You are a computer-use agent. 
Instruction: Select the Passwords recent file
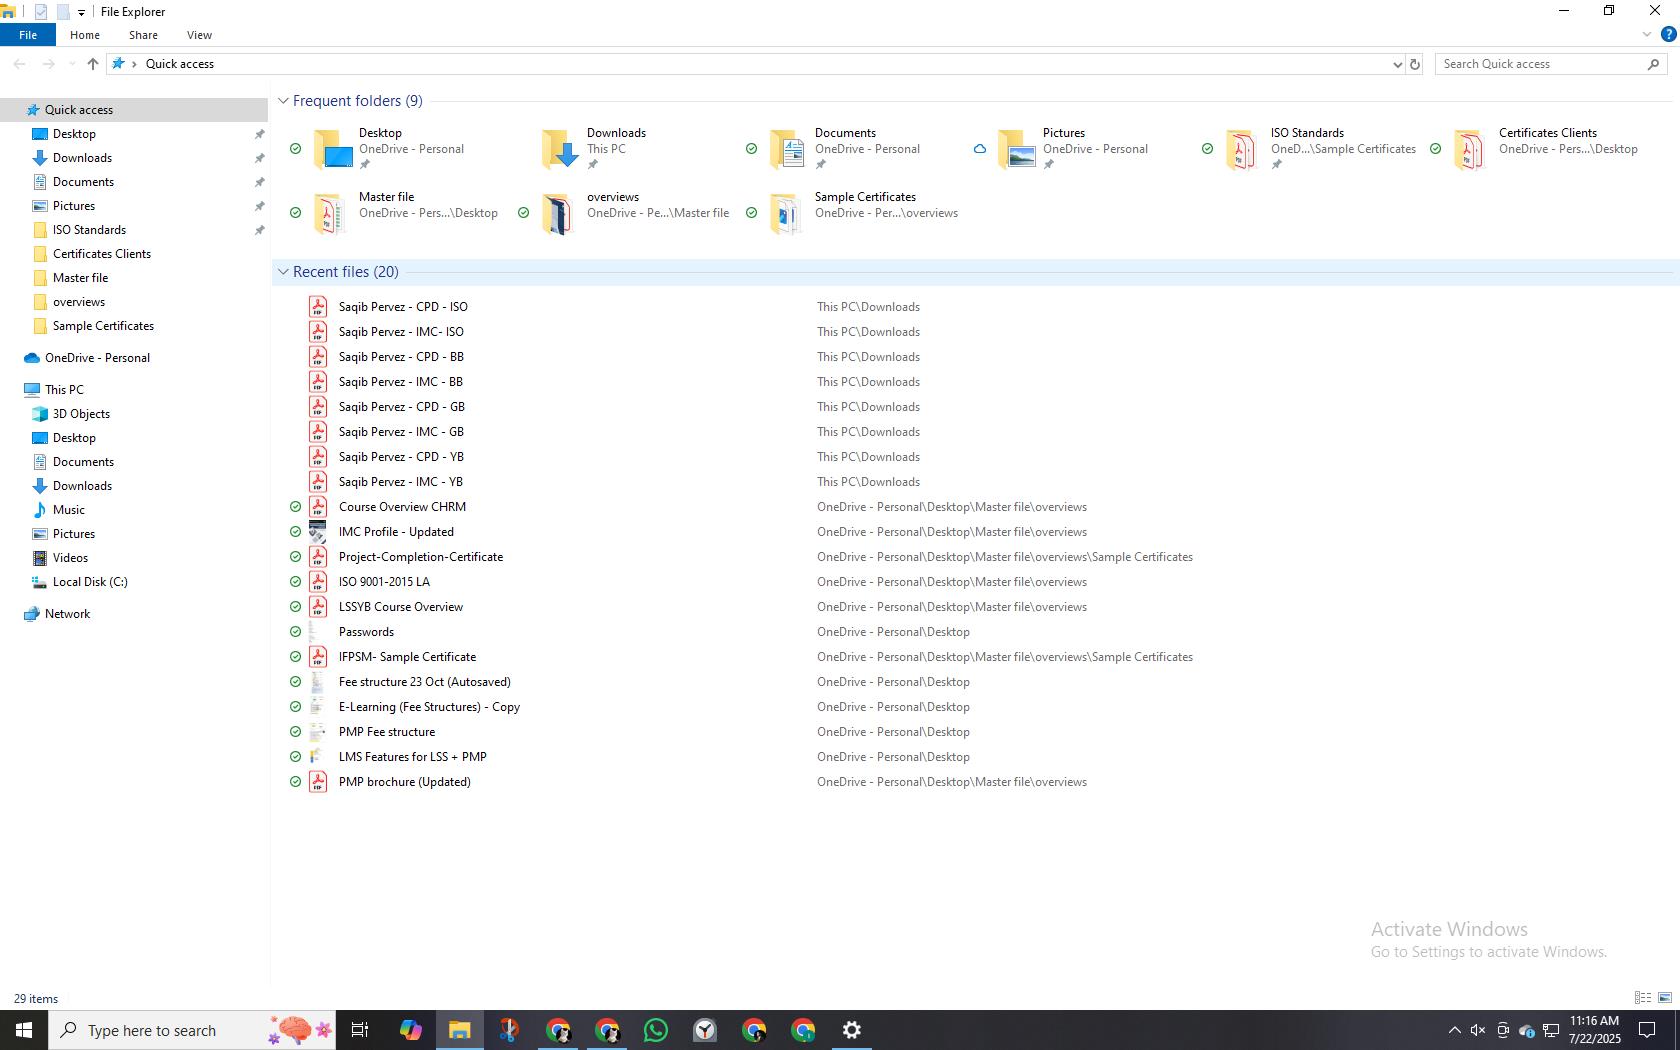pos(366,632)
